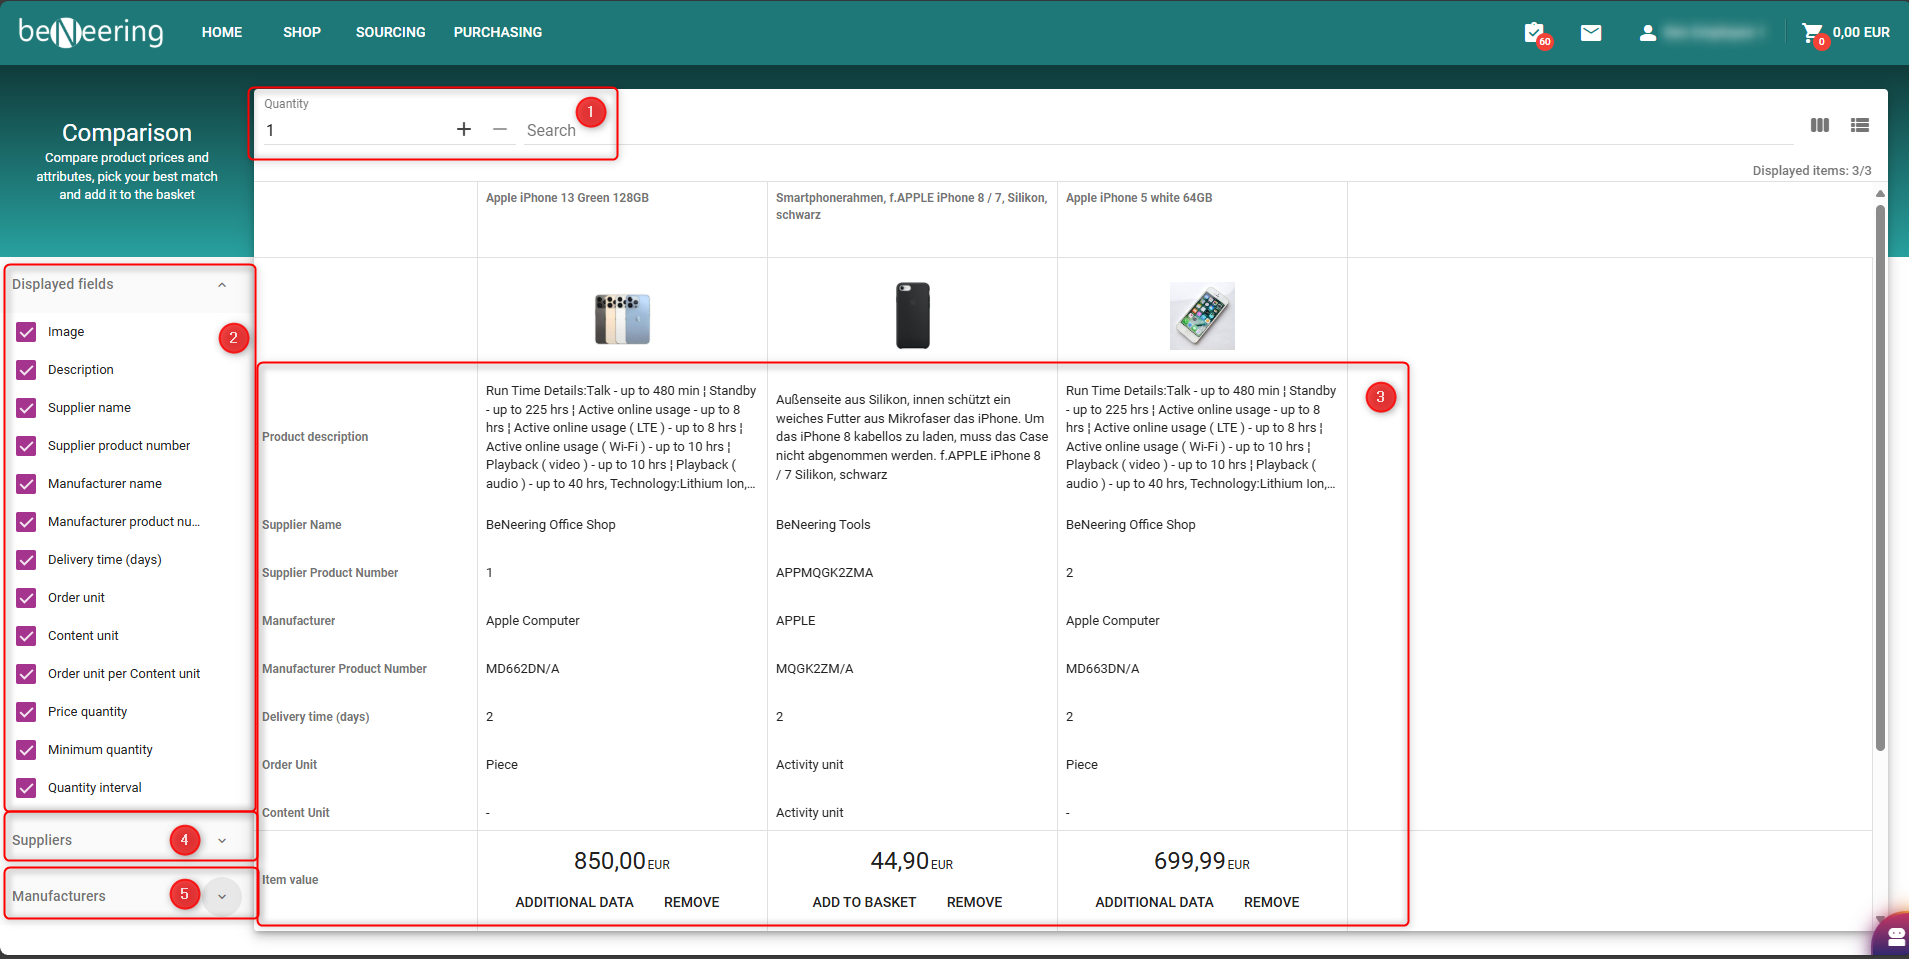Click the beNeering logo

(x=91, y=33)
